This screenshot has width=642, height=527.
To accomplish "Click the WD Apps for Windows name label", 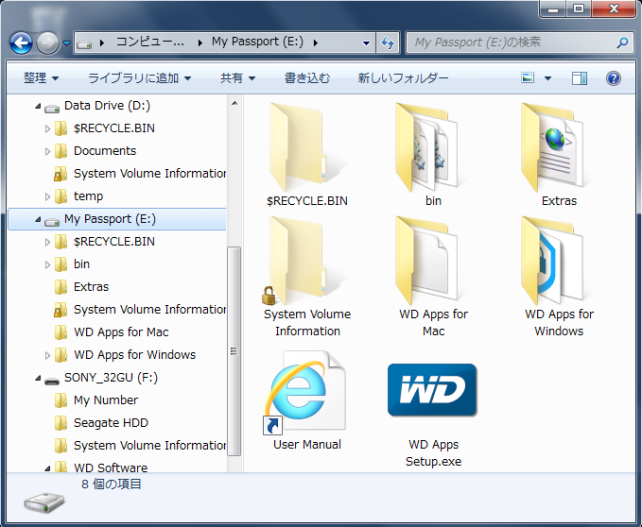I will point(559,323).
